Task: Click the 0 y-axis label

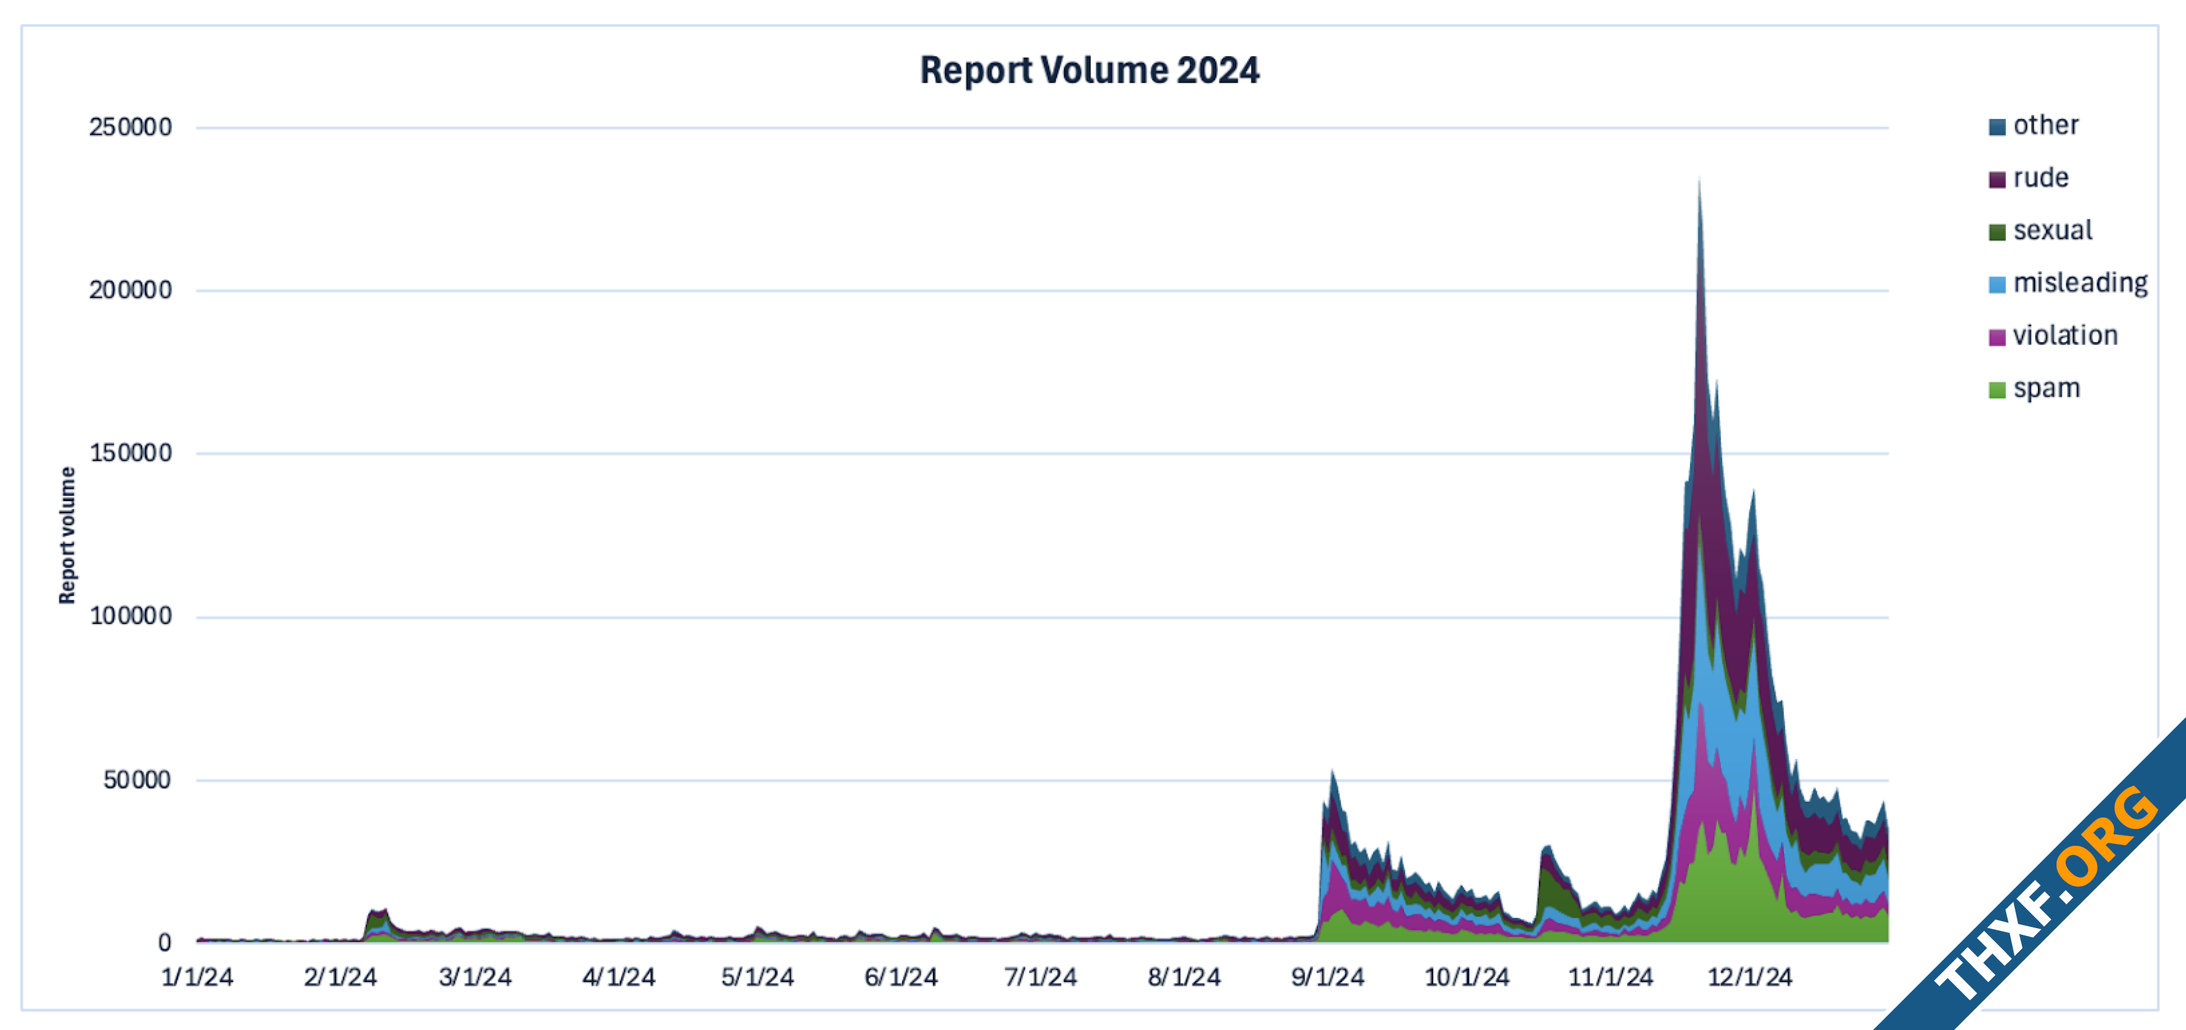Action: click(x=164, y=942)
